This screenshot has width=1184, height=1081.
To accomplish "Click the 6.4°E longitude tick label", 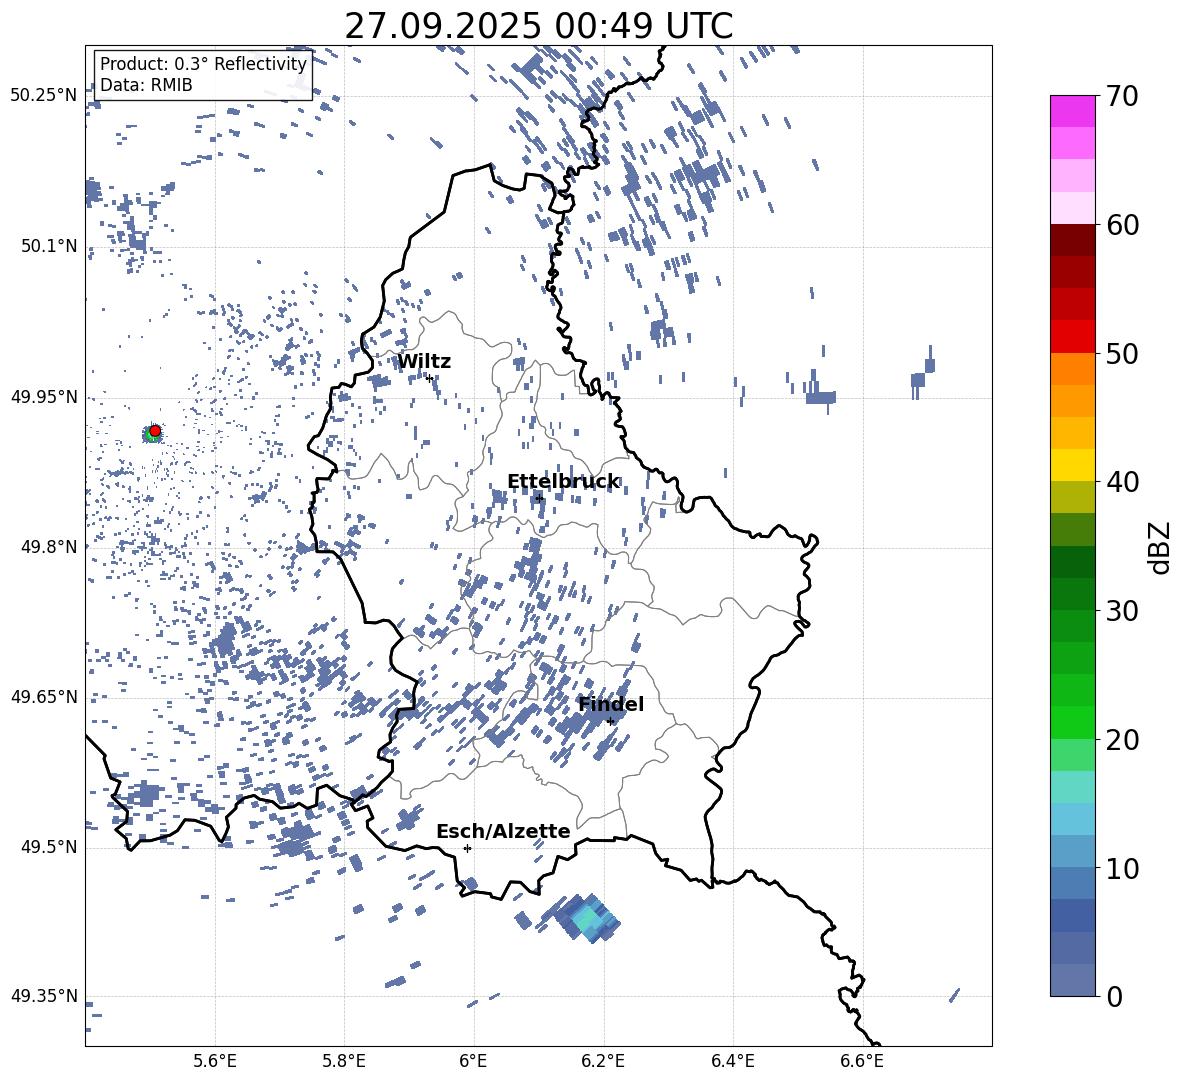I will pos(732,1061).
